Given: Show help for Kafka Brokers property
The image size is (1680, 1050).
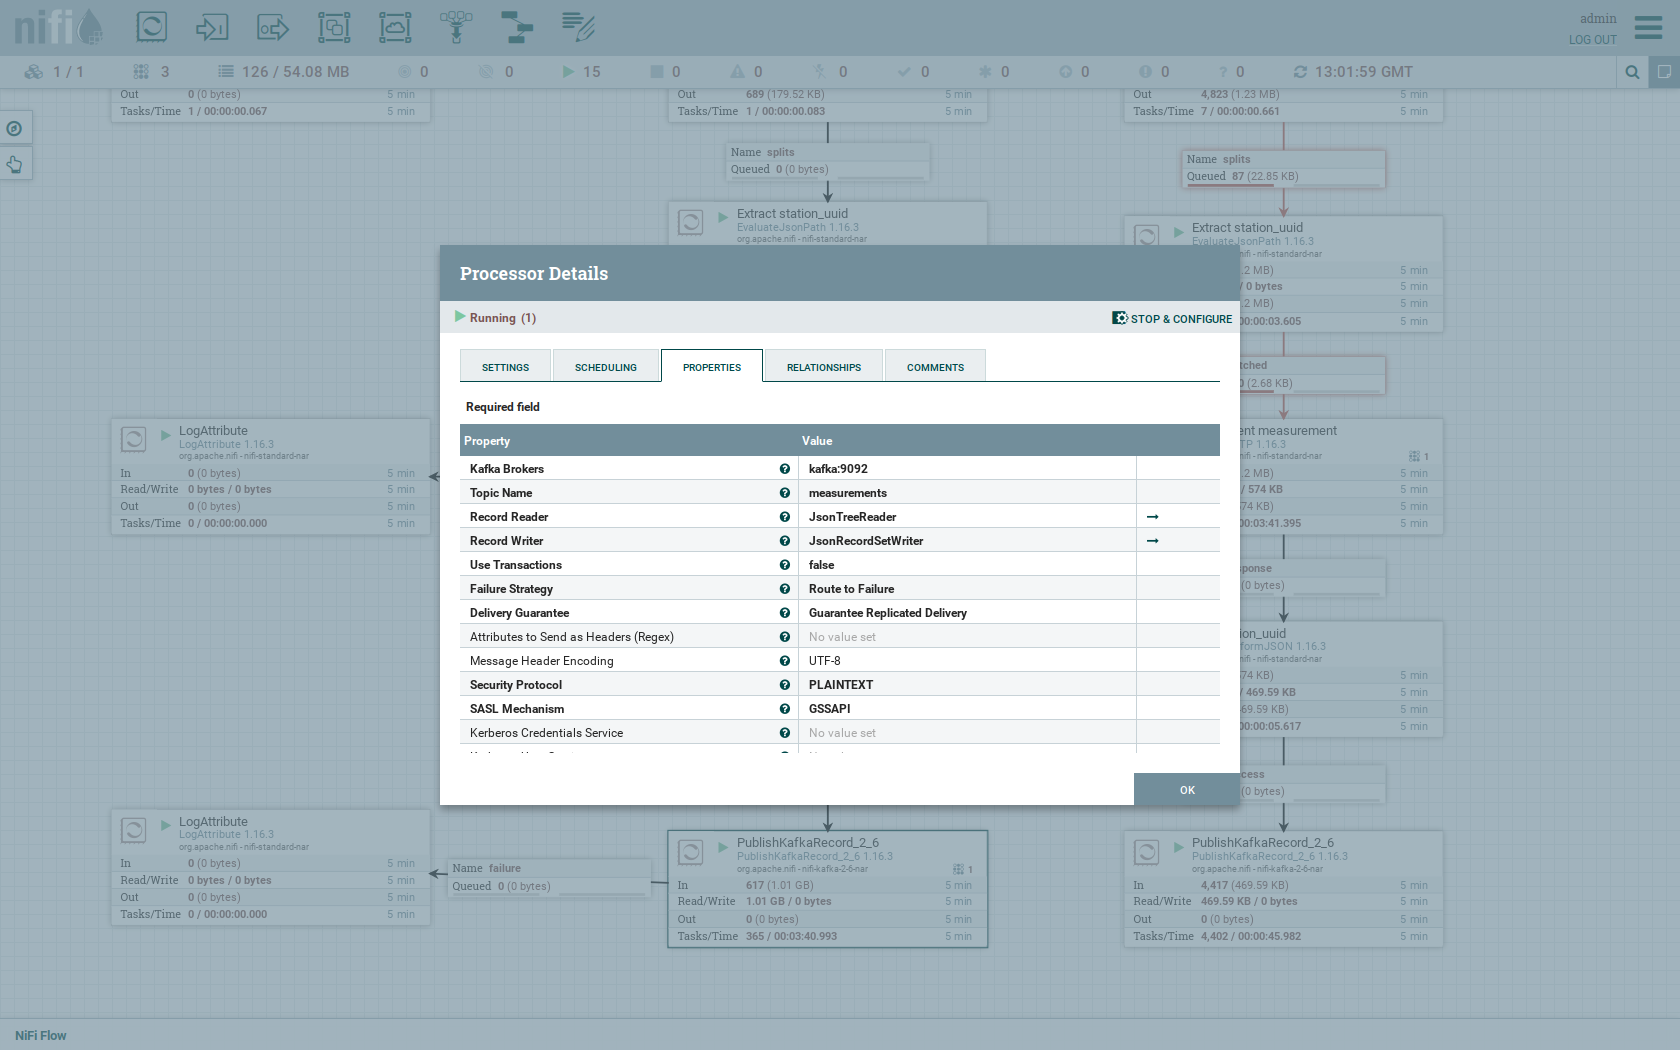Looking at the screenshot, I should click(x=785, y=469).
